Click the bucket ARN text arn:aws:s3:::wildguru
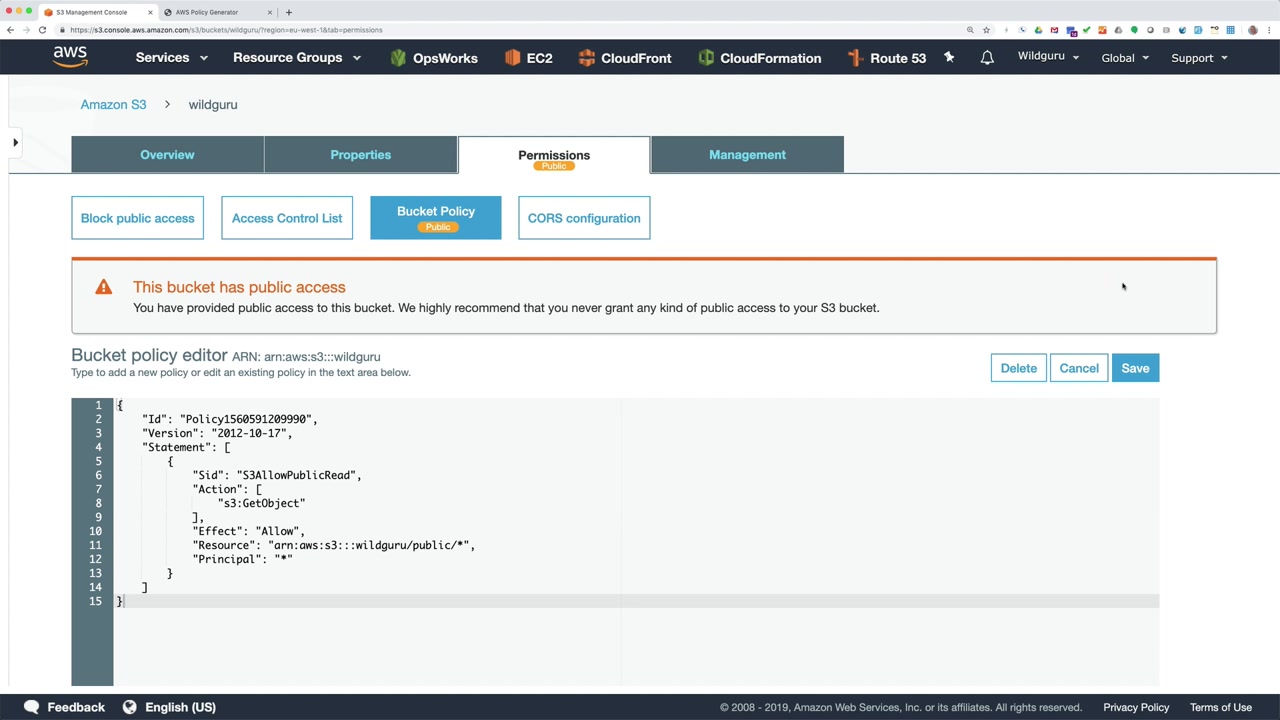The height and width of the screenshot is (720, 1280). 322,357
